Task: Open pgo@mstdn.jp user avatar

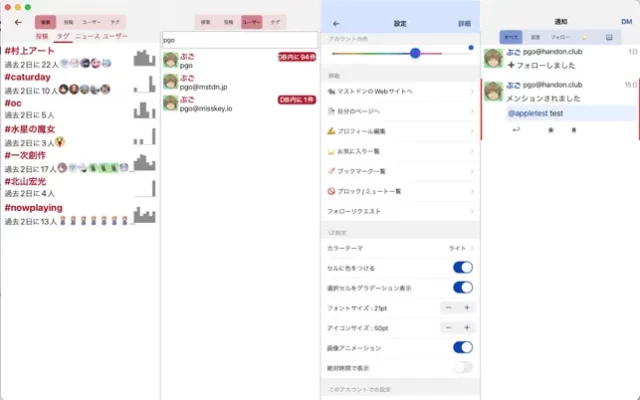Action: pos(171,81)
